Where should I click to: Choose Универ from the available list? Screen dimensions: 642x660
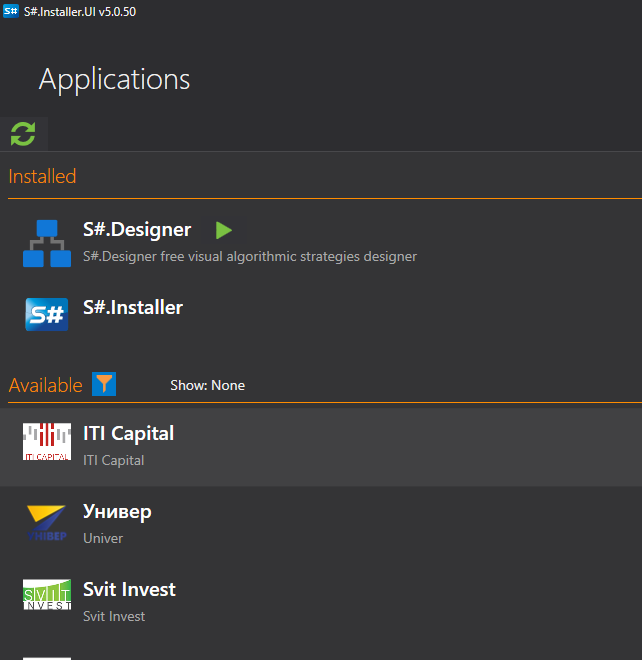coord(117,512)
